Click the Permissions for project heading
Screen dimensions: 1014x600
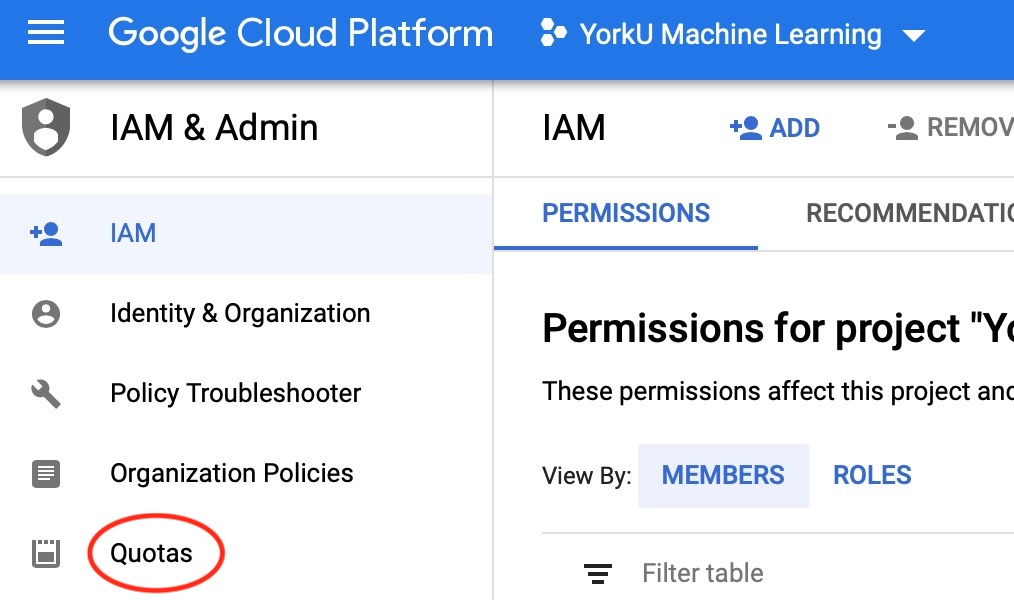point(778,328)
